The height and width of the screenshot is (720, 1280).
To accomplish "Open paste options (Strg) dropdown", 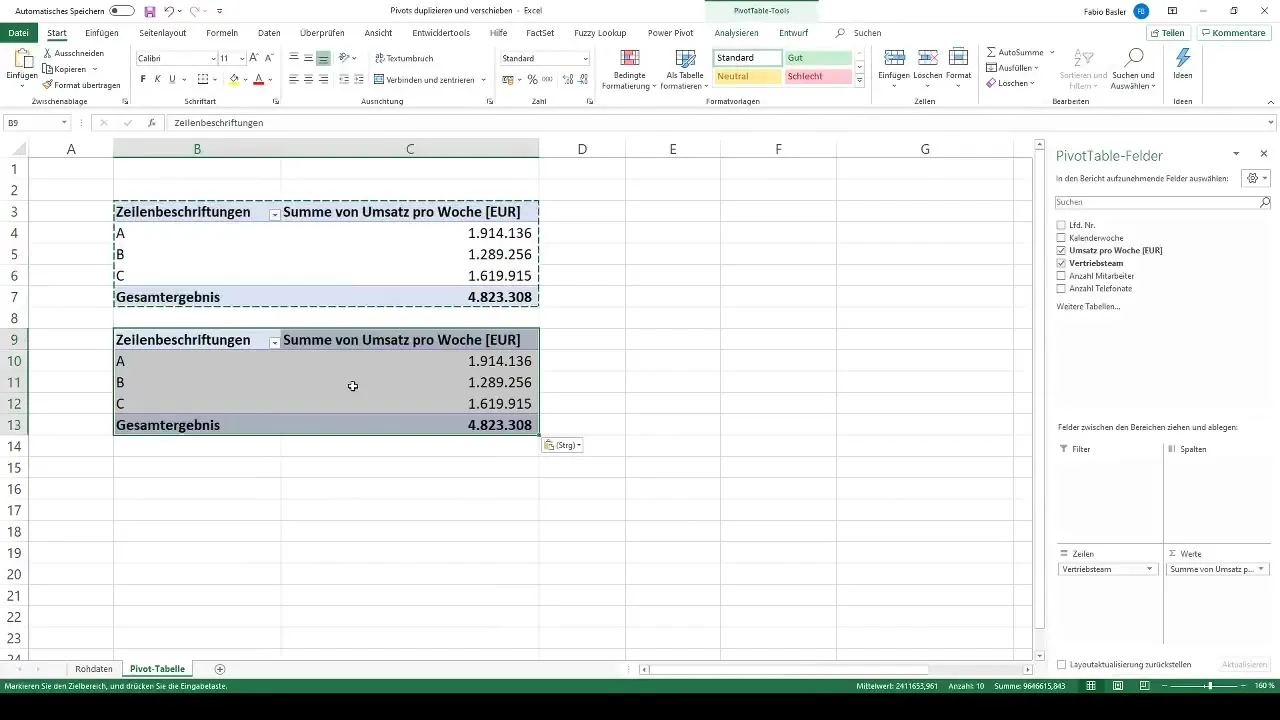I will click(x=562, y=445).
